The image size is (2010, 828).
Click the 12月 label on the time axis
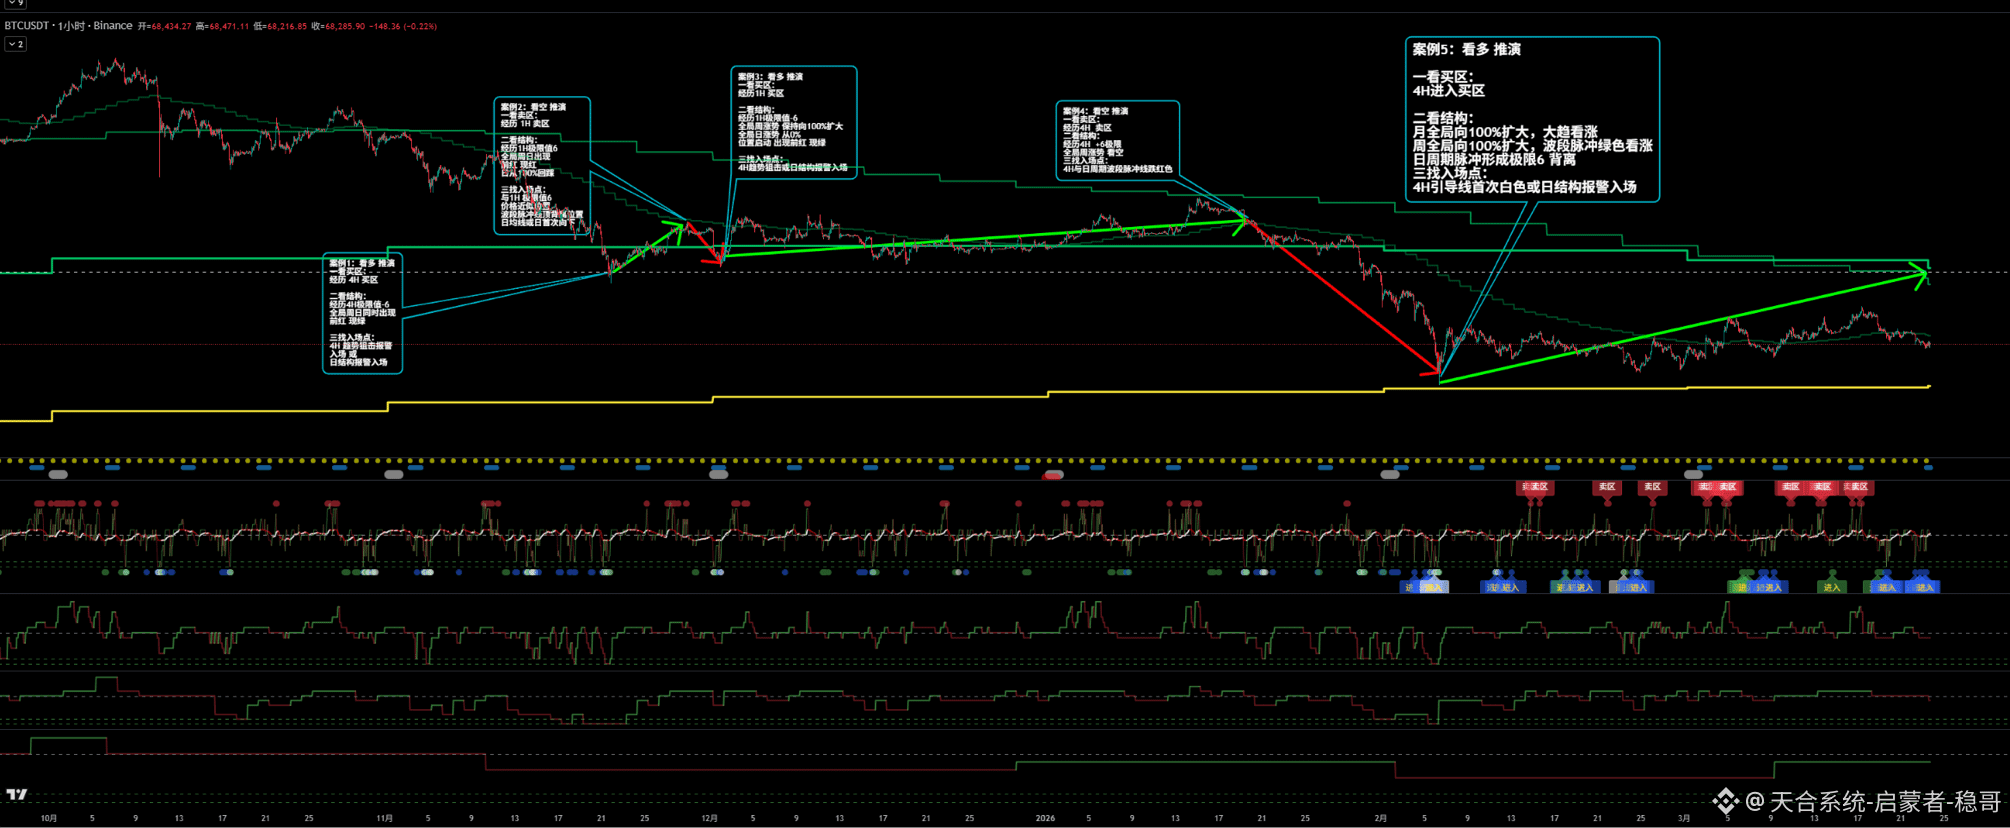[x=709, y=818]
